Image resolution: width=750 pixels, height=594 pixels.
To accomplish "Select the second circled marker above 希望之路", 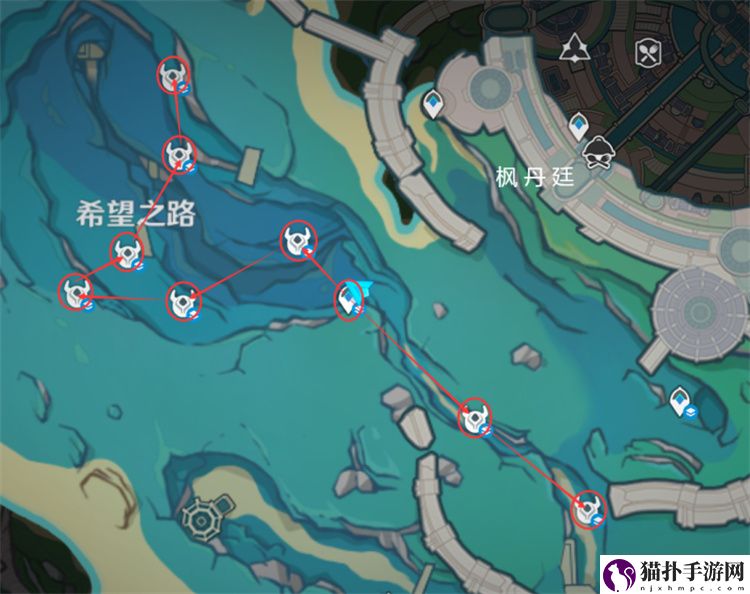I will 179,155.
